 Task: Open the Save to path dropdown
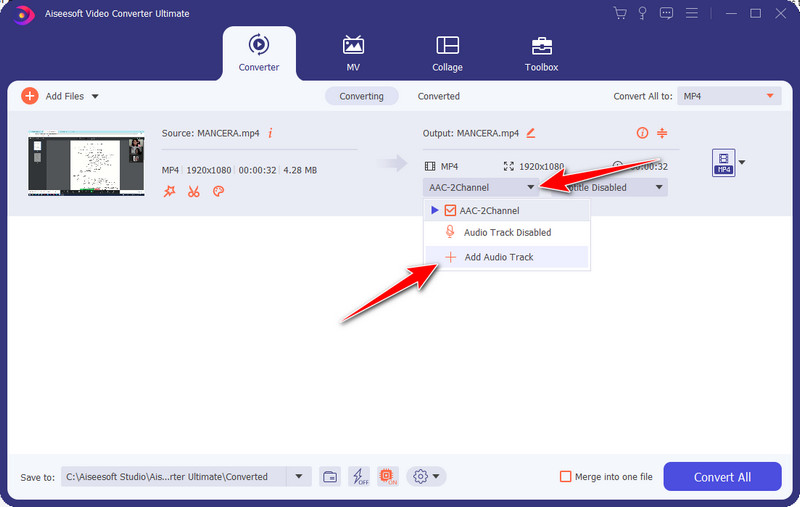tap(299, 477)
